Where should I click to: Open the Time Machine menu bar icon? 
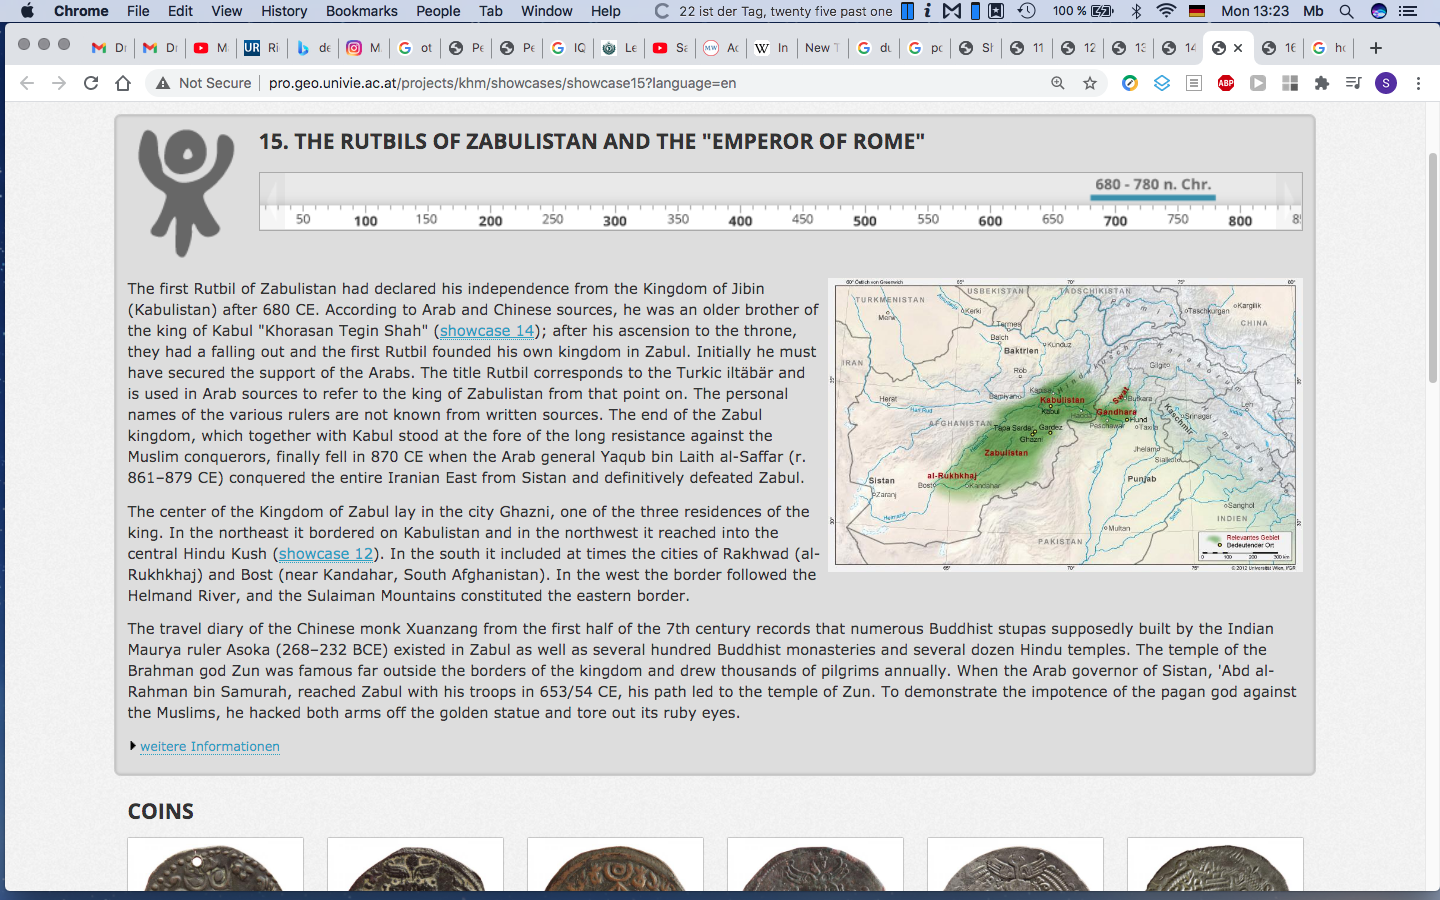click(x=1027, y=11)
